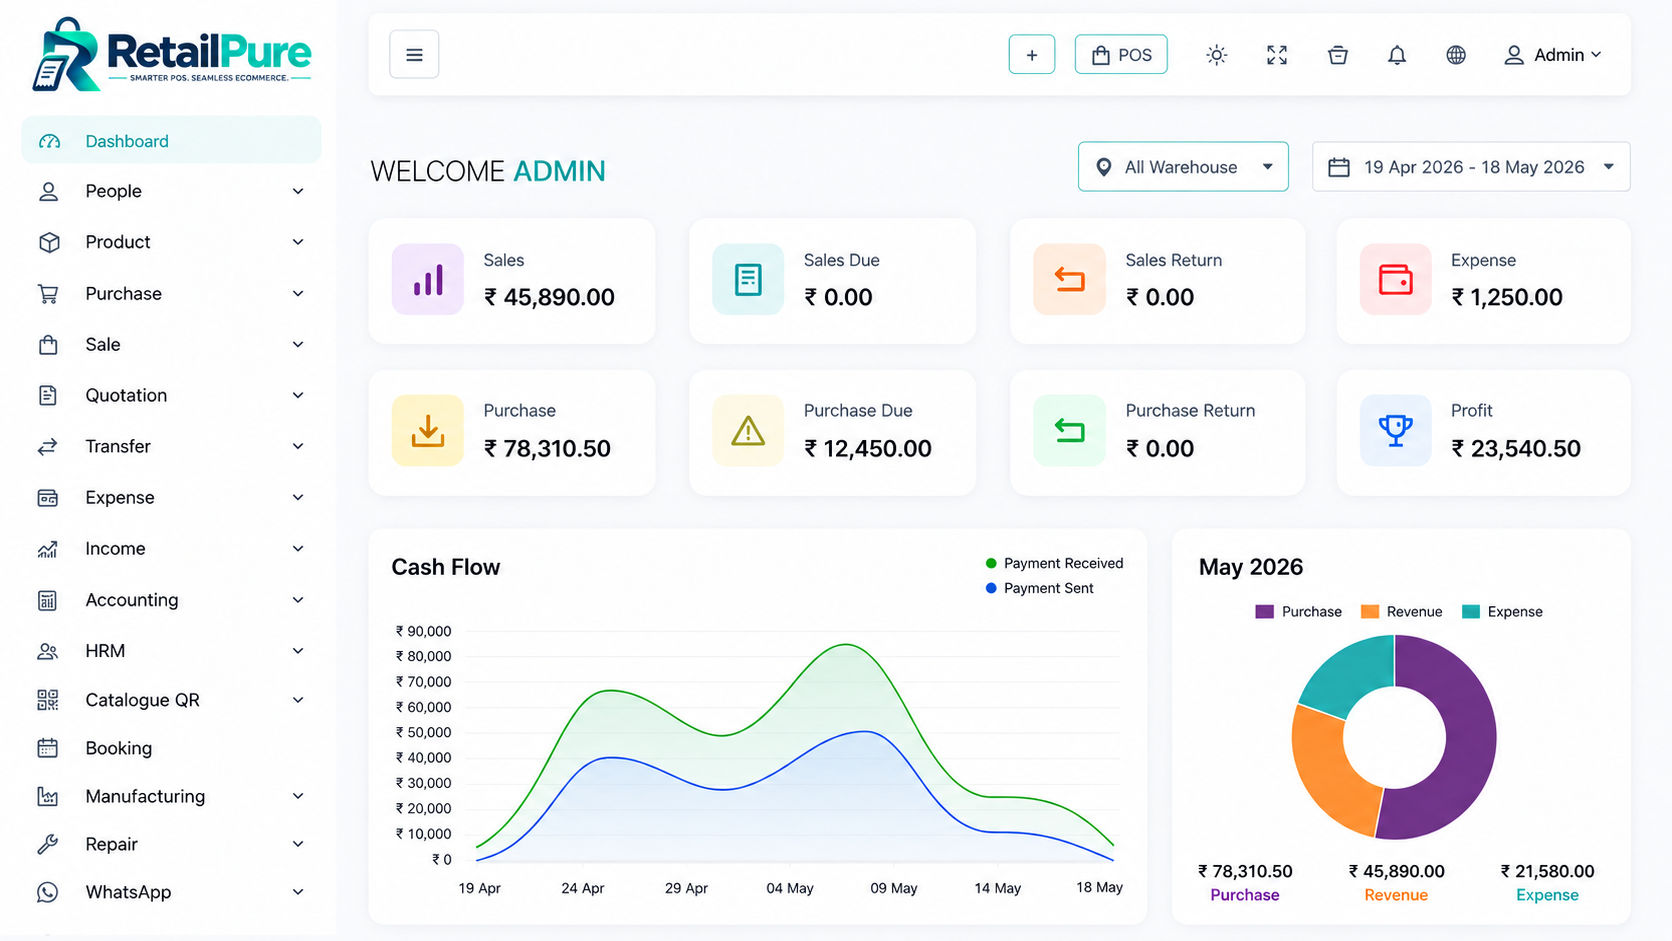Viewport: 1672px width, 941px height.
Task: Expand the People menu chevron
Action: [298, 191]
